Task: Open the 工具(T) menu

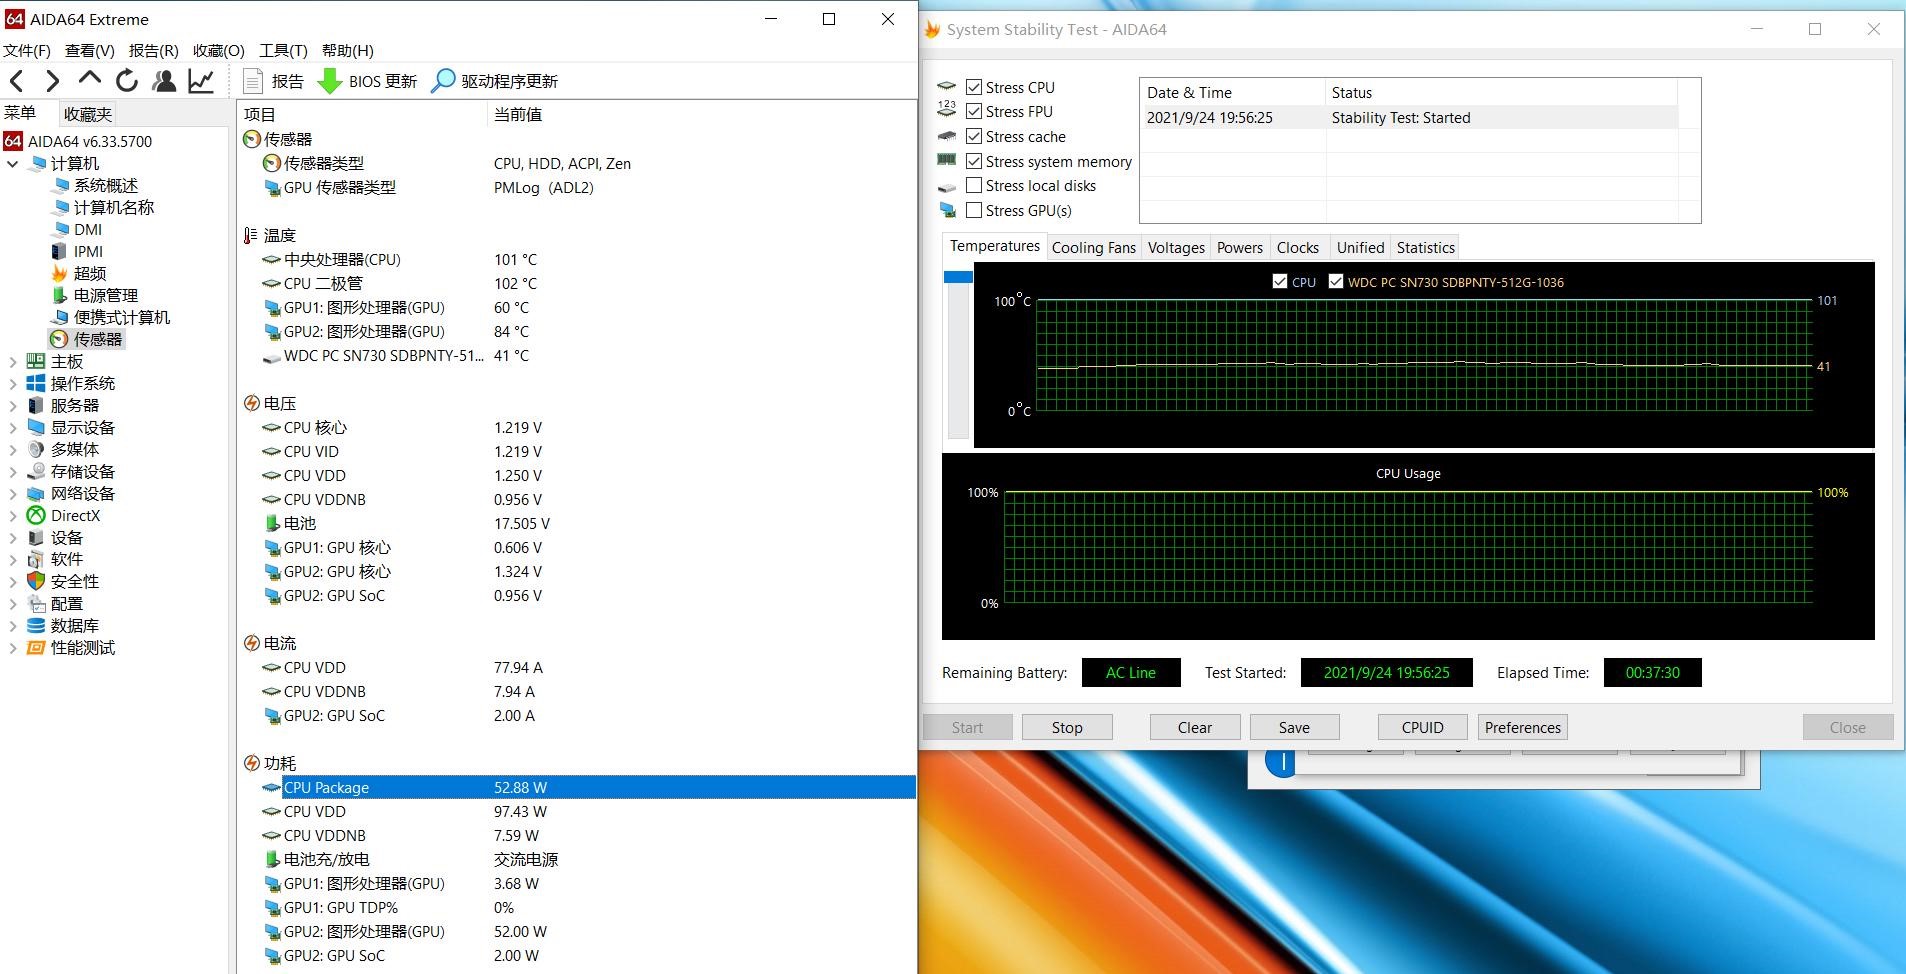Action: [283, 51]
